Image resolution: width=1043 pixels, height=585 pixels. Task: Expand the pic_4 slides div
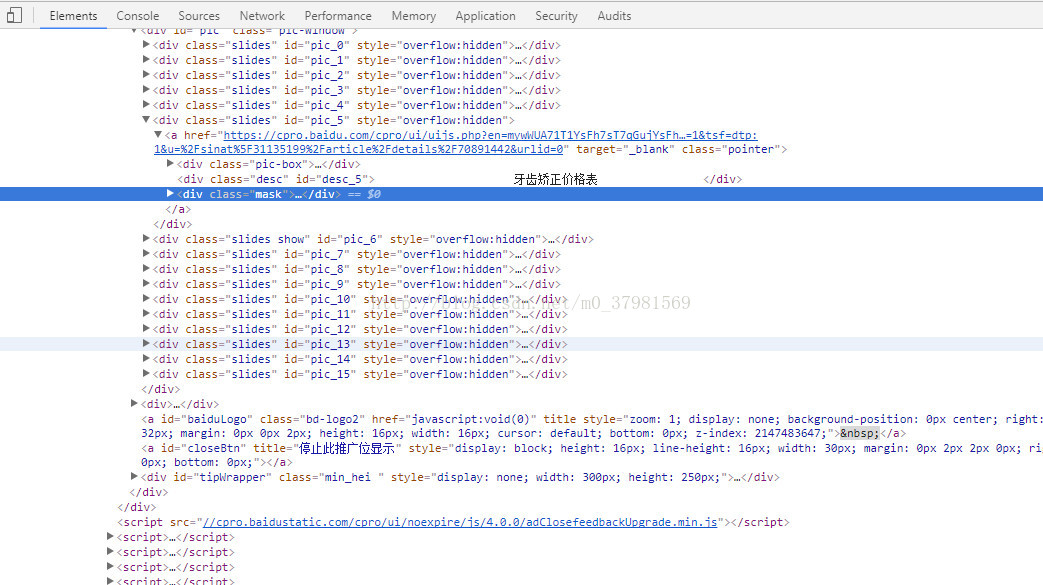(146, 104)
